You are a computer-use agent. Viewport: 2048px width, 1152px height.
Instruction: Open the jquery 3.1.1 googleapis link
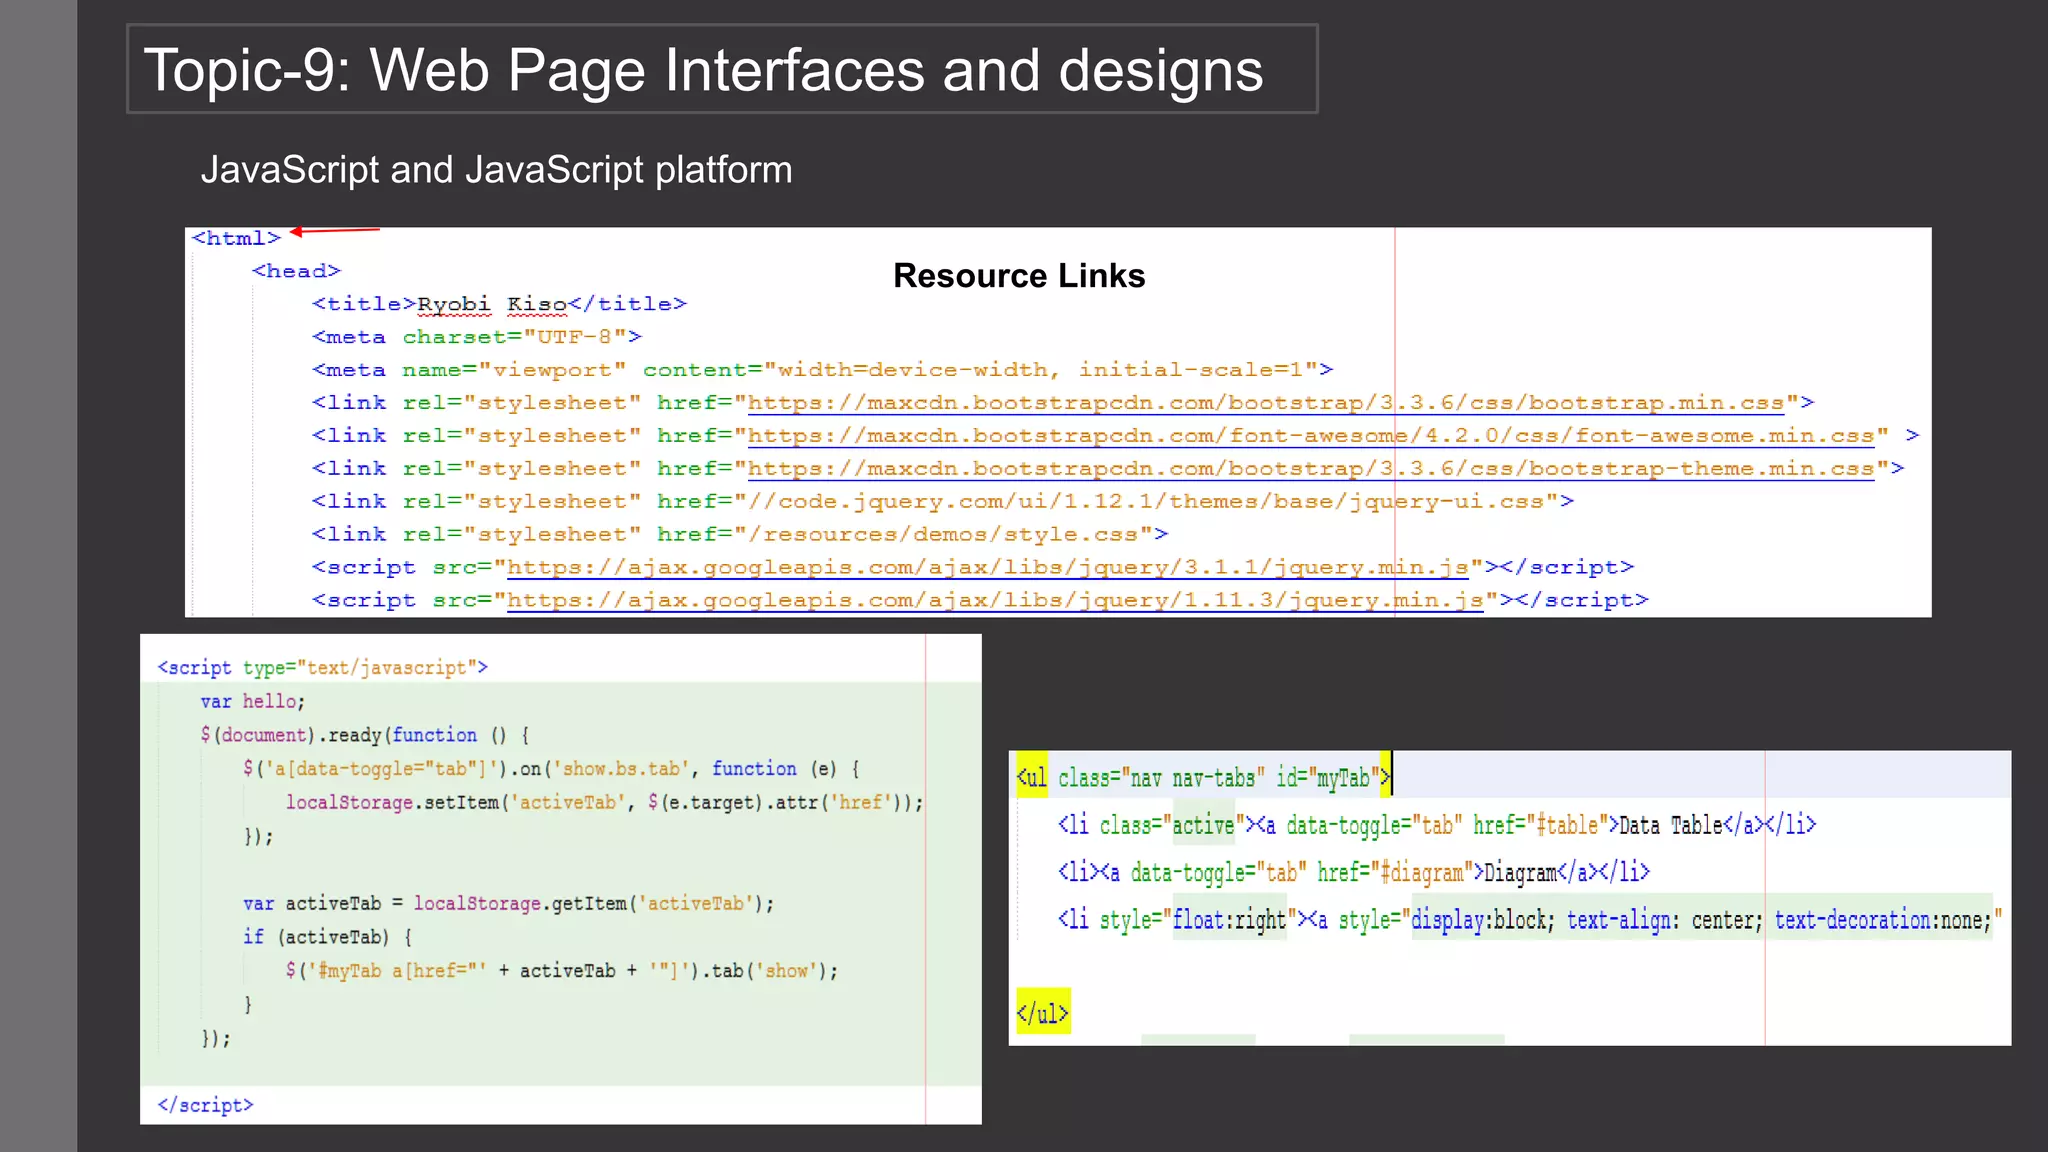(987, 568)
